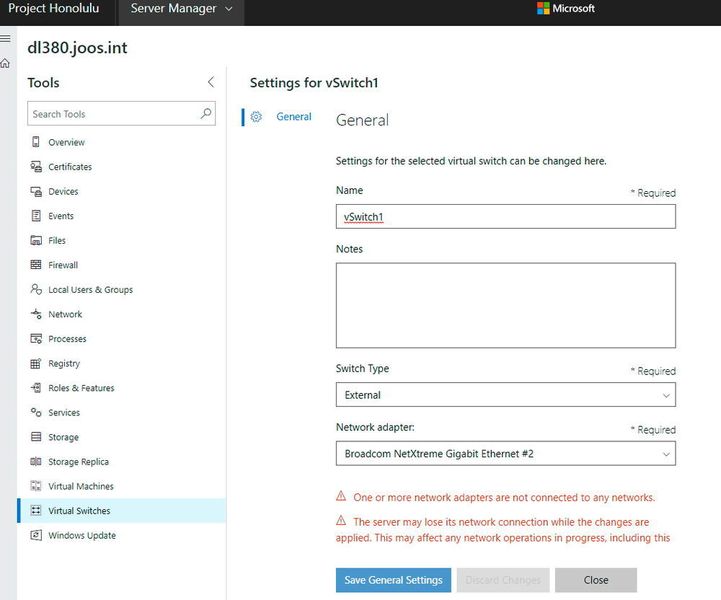Open Certificates tool label

tap(70, 167)
